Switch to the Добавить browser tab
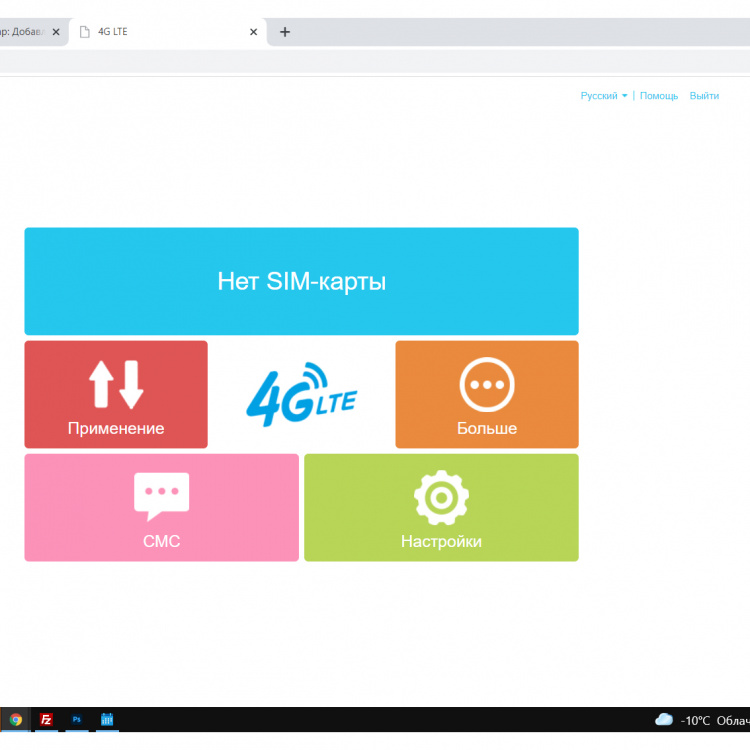Image resolution: width=750 pixels, height=750 pixels. click(22, 32)
